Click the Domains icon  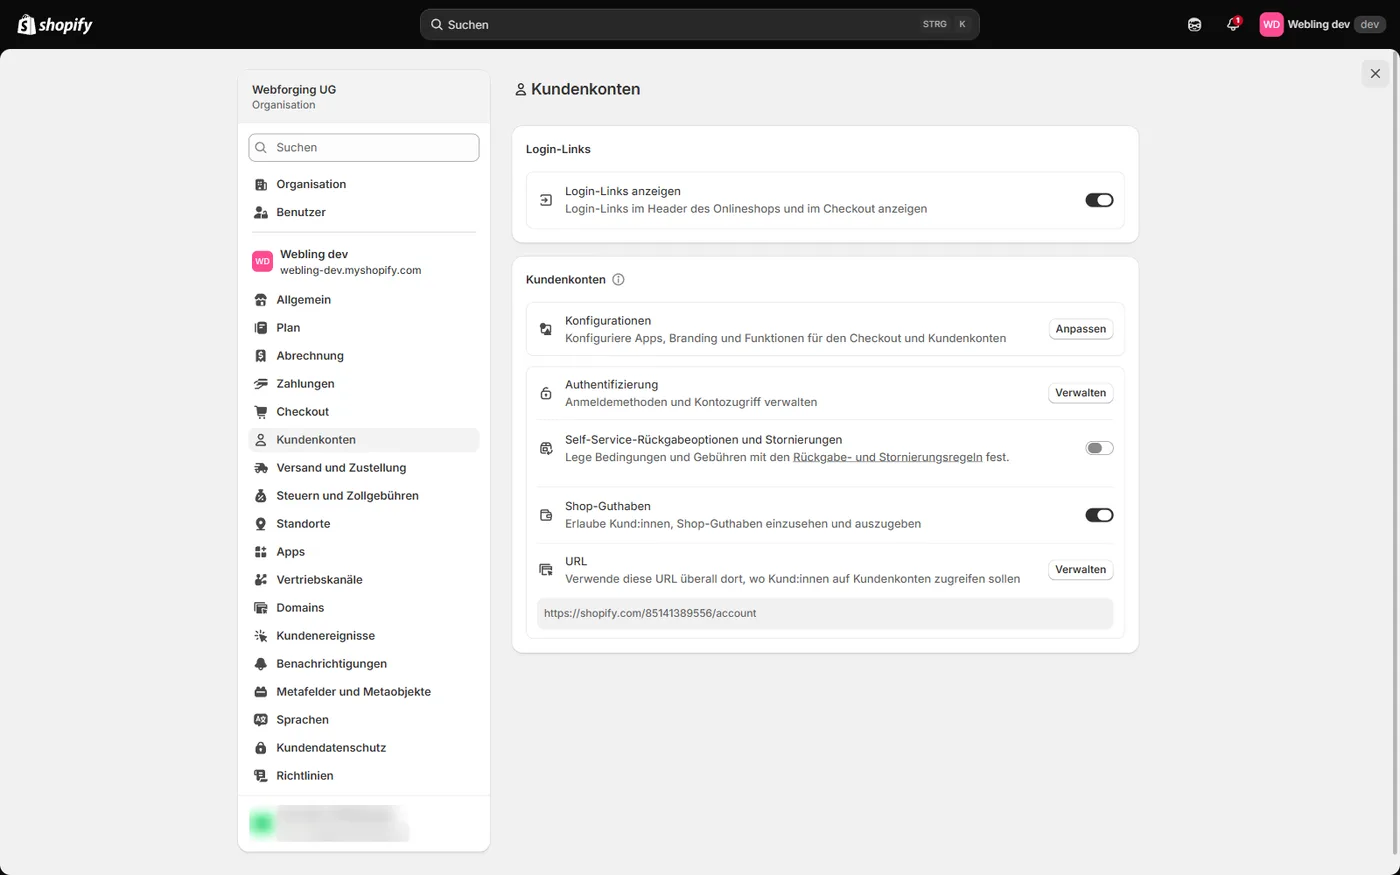click(x=261, y=608)
